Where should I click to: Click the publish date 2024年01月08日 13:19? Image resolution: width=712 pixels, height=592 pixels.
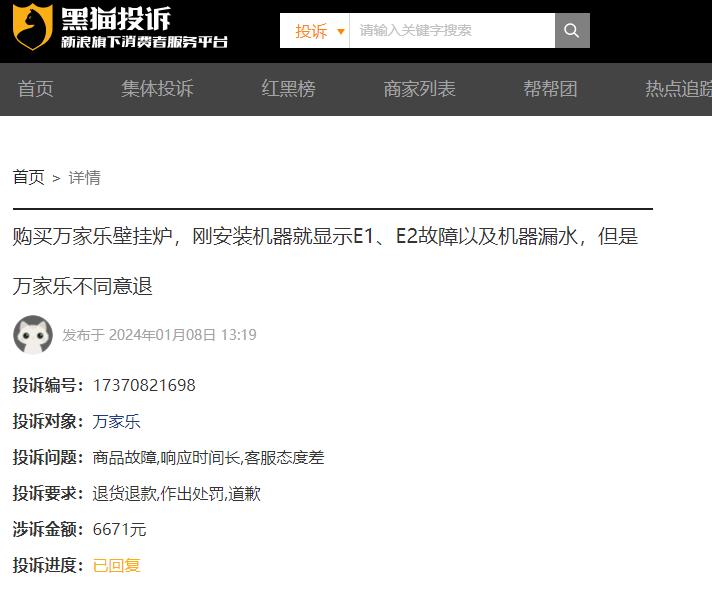(183, 335)
